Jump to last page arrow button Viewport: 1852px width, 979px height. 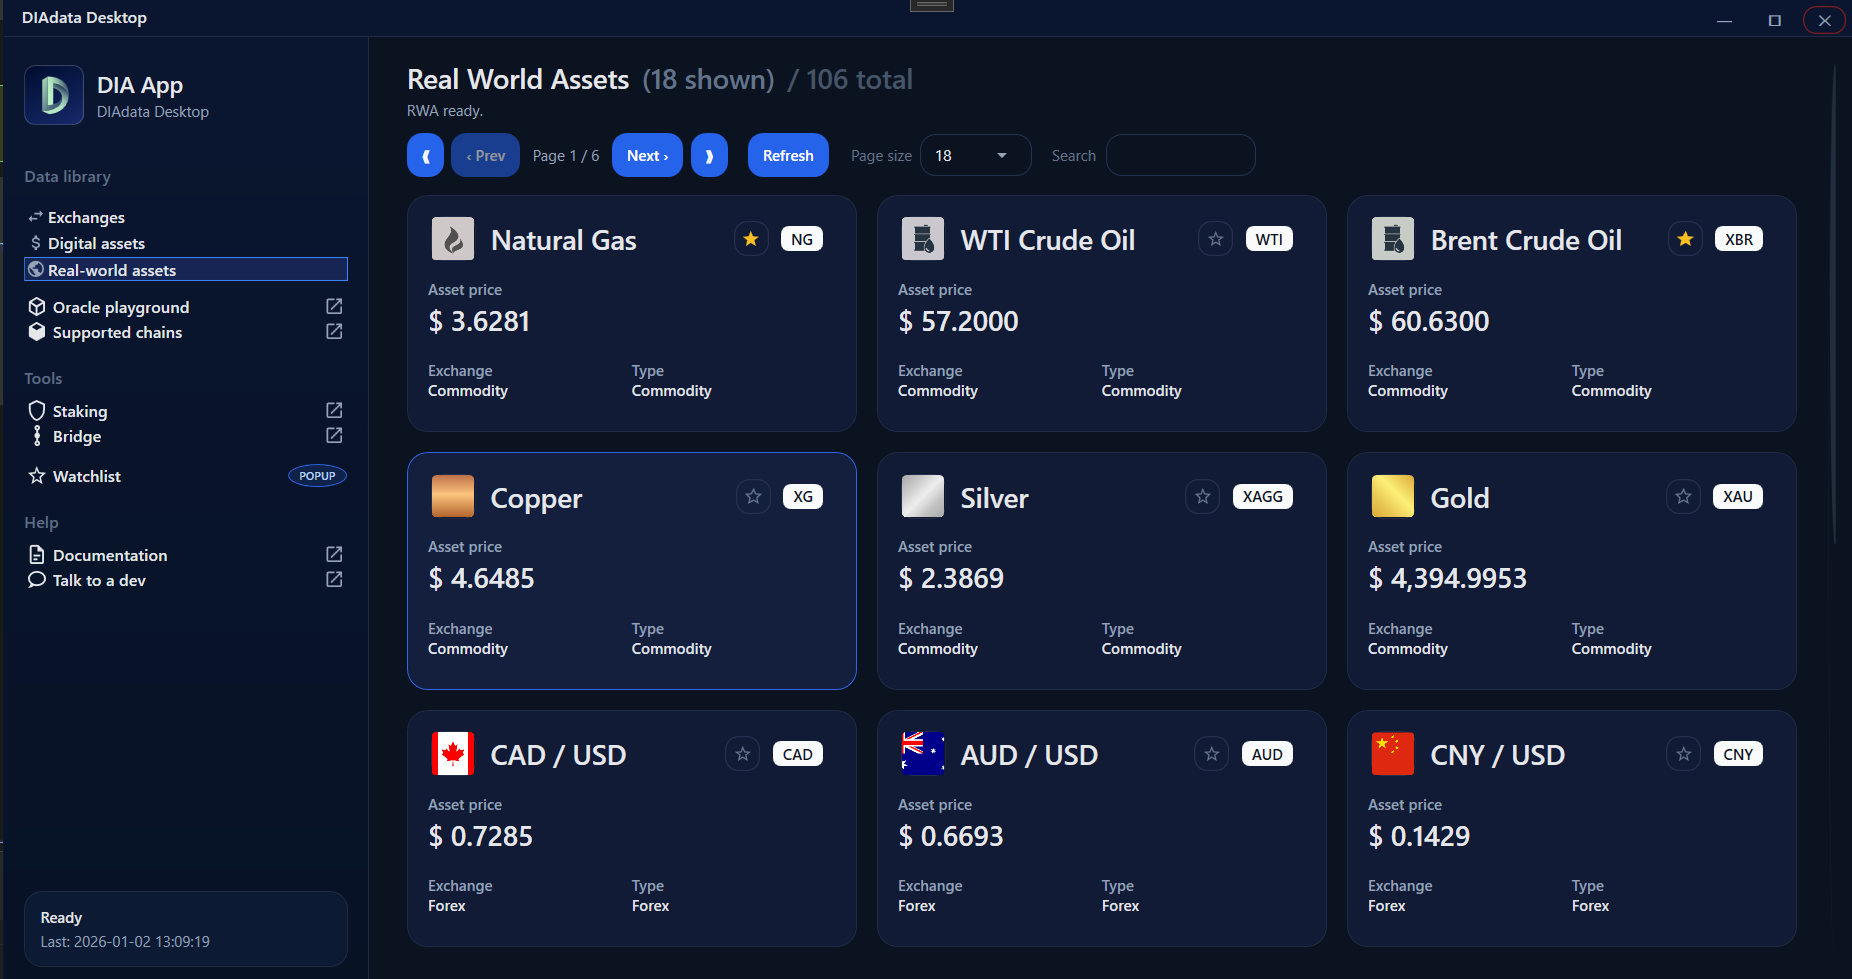pyautogui.click(x=709, y=156)
